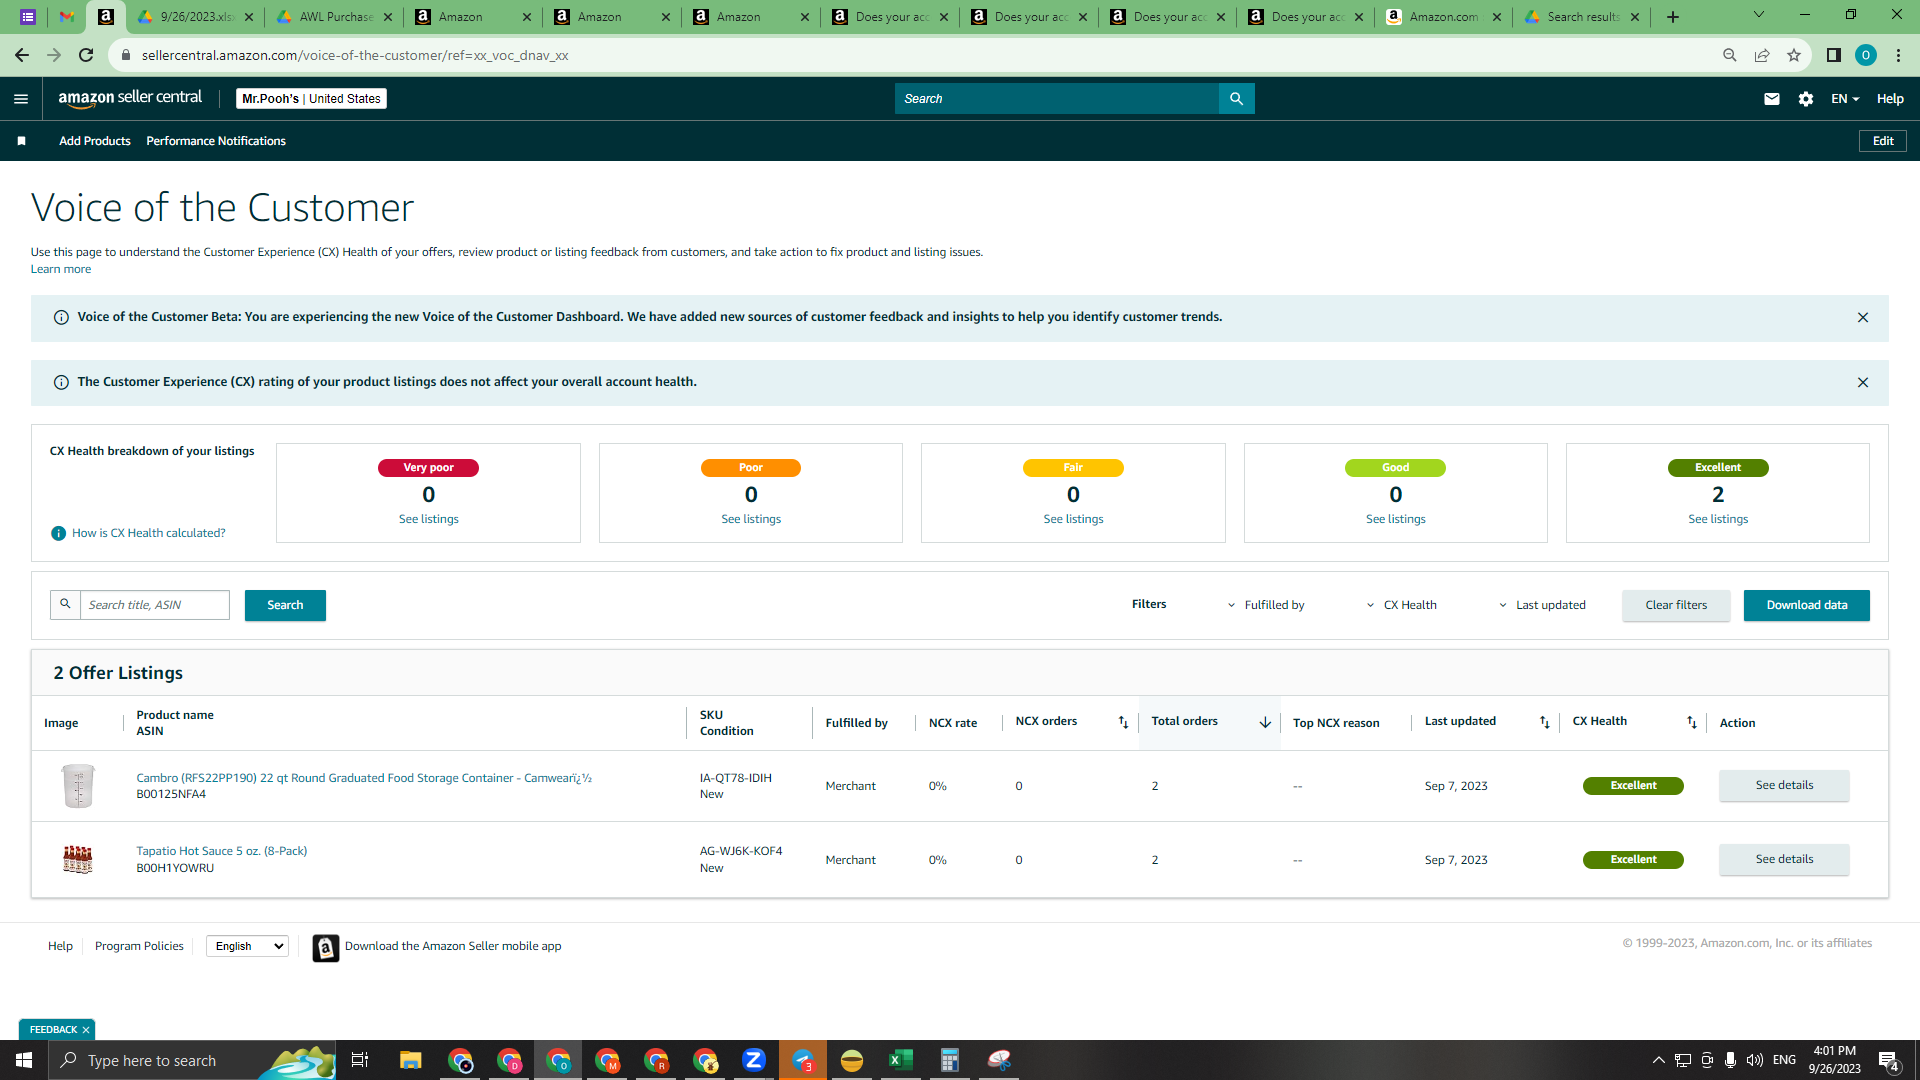Dismiss the Voice of the Customer Beta banner
1920x1080 pixels.
1863,318
